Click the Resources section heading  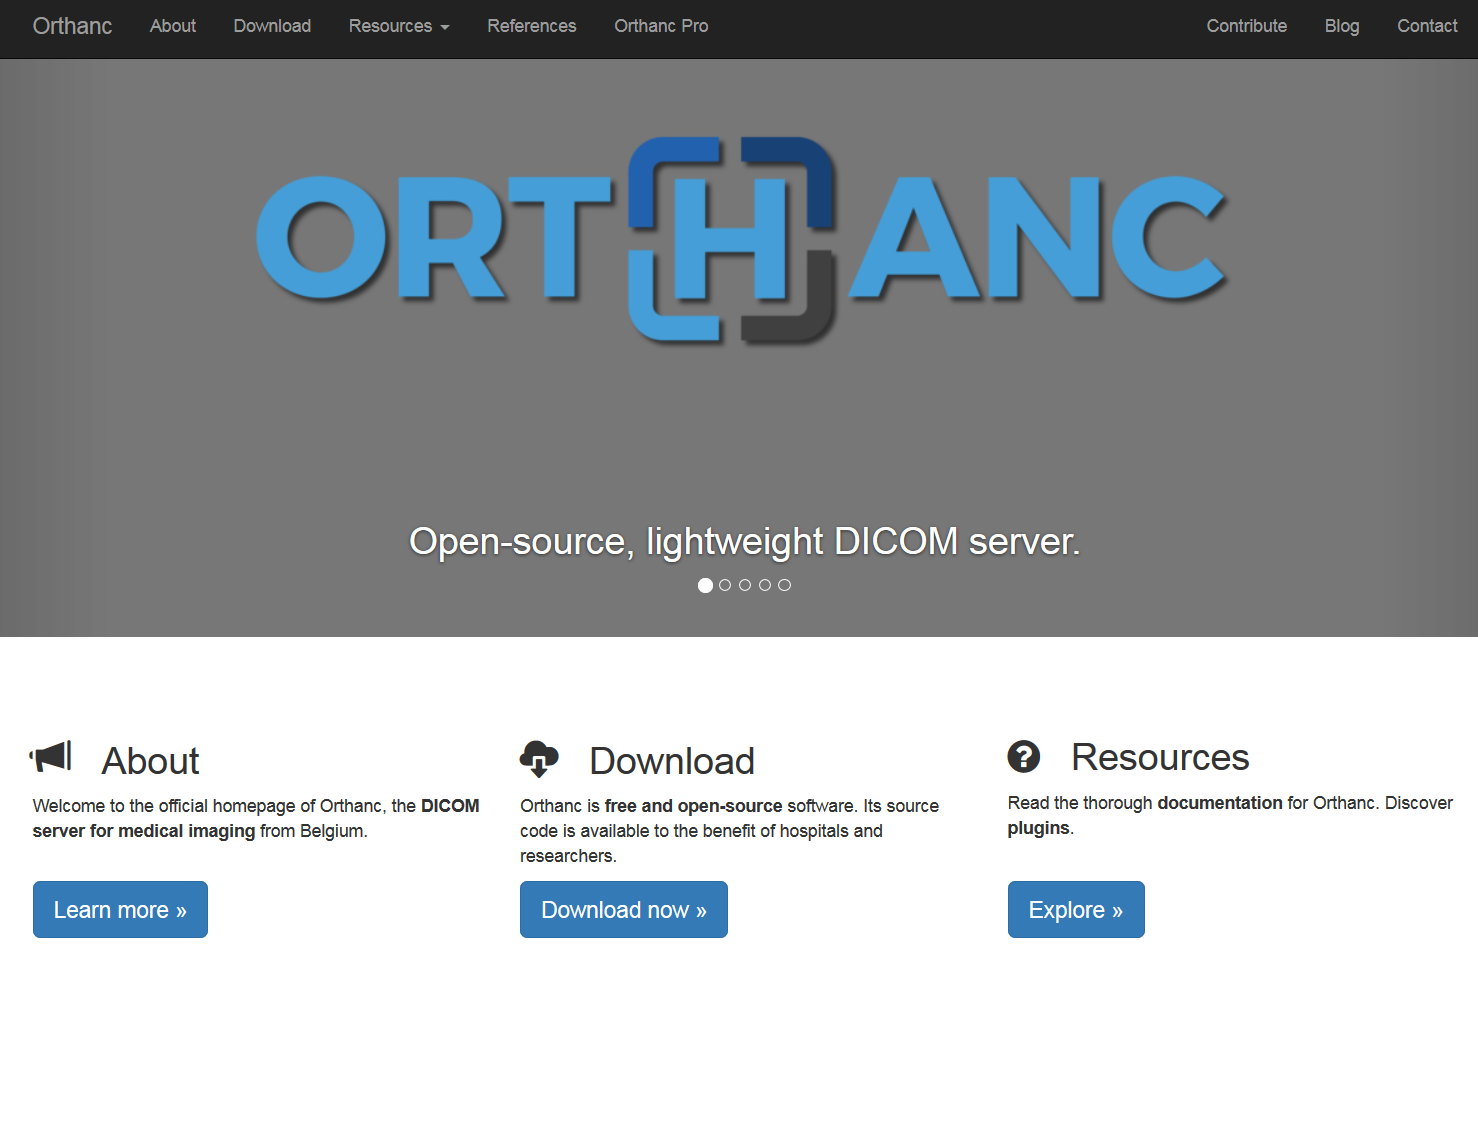[x=1160, y=757]
